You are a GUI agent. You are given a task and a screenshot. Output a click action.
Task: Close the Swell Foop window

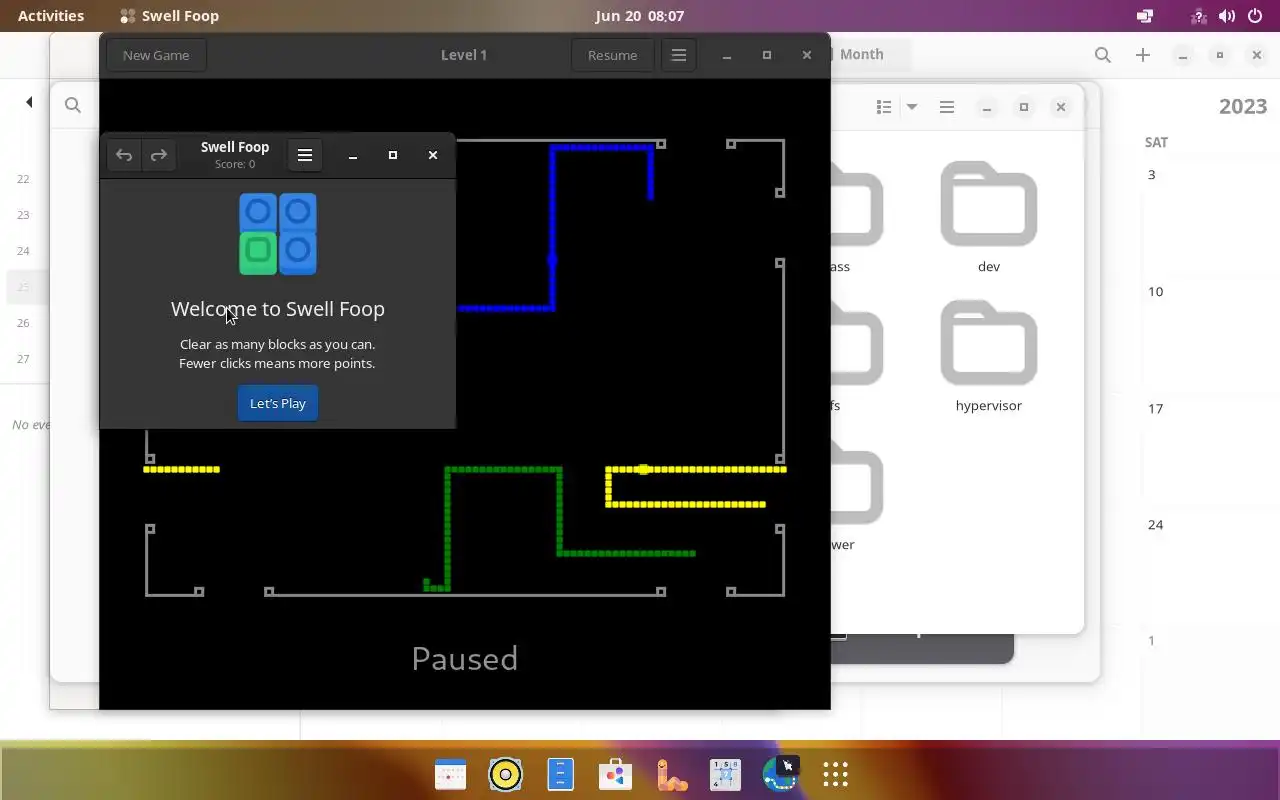tap(433, 155)
